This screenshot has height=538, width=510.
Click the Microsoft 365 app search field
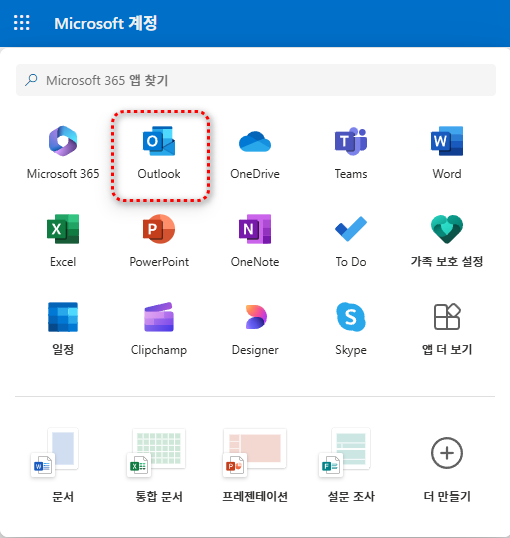tap(256, 80)
